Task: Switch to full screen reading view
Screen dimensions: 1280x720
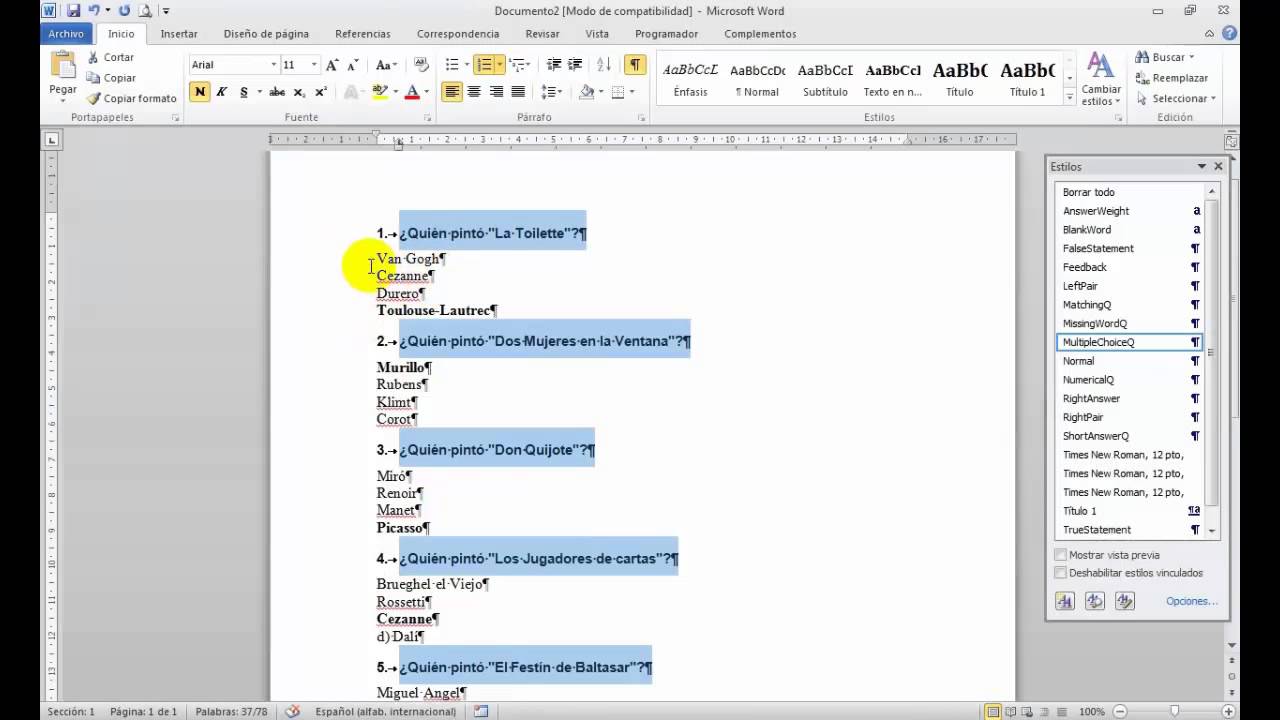Action: tap(1011, 712)
